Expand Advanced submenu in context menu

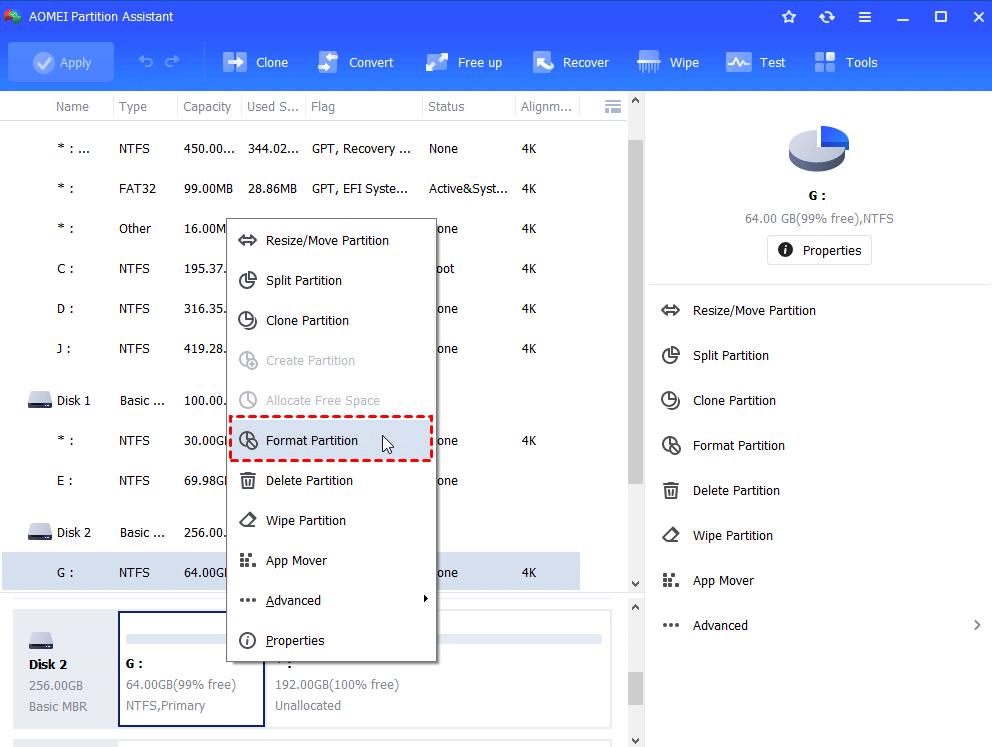(x=332, y=600)
